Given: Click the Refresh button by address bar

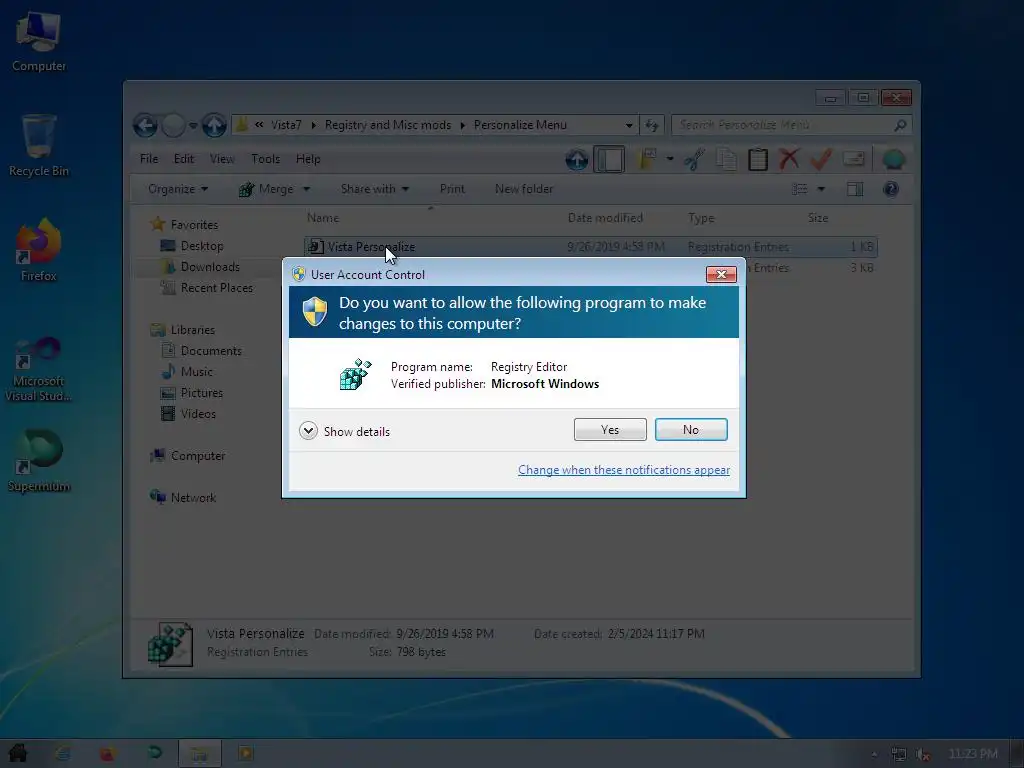Looking at the screenshot, I should coord(652,125).
